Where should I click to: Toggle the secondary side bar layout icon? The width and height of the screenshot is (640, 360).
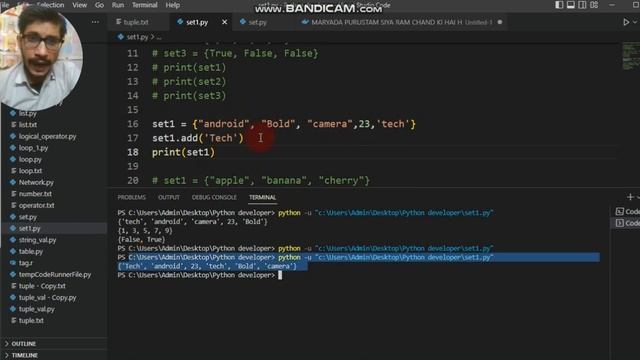pyautogui.click(x=582, y=5)
